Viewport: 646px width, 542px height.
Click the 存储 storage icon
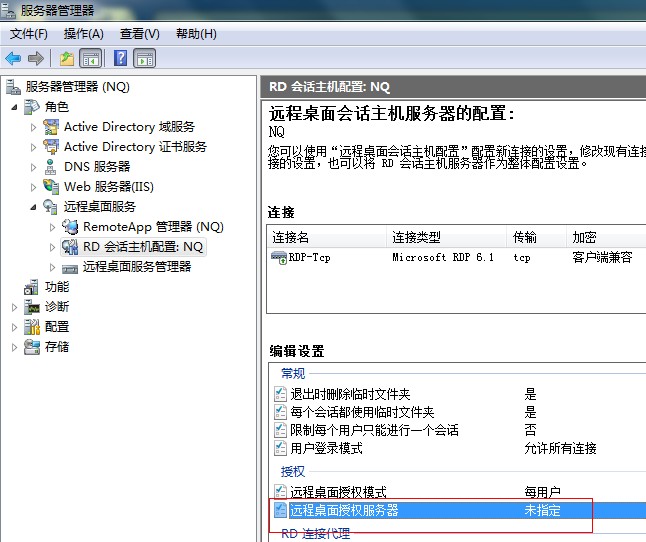(31, 347)
